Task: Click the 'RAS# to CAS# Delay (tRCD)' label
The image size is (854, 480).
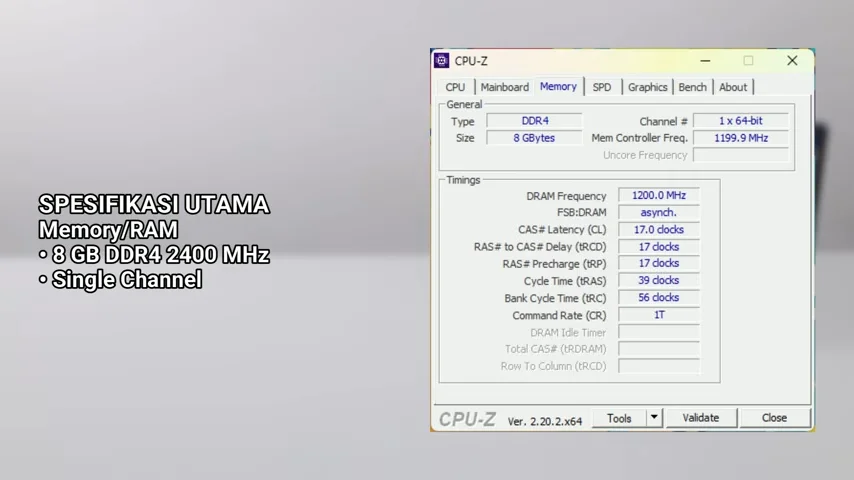Action: click(x=540, y=247)
